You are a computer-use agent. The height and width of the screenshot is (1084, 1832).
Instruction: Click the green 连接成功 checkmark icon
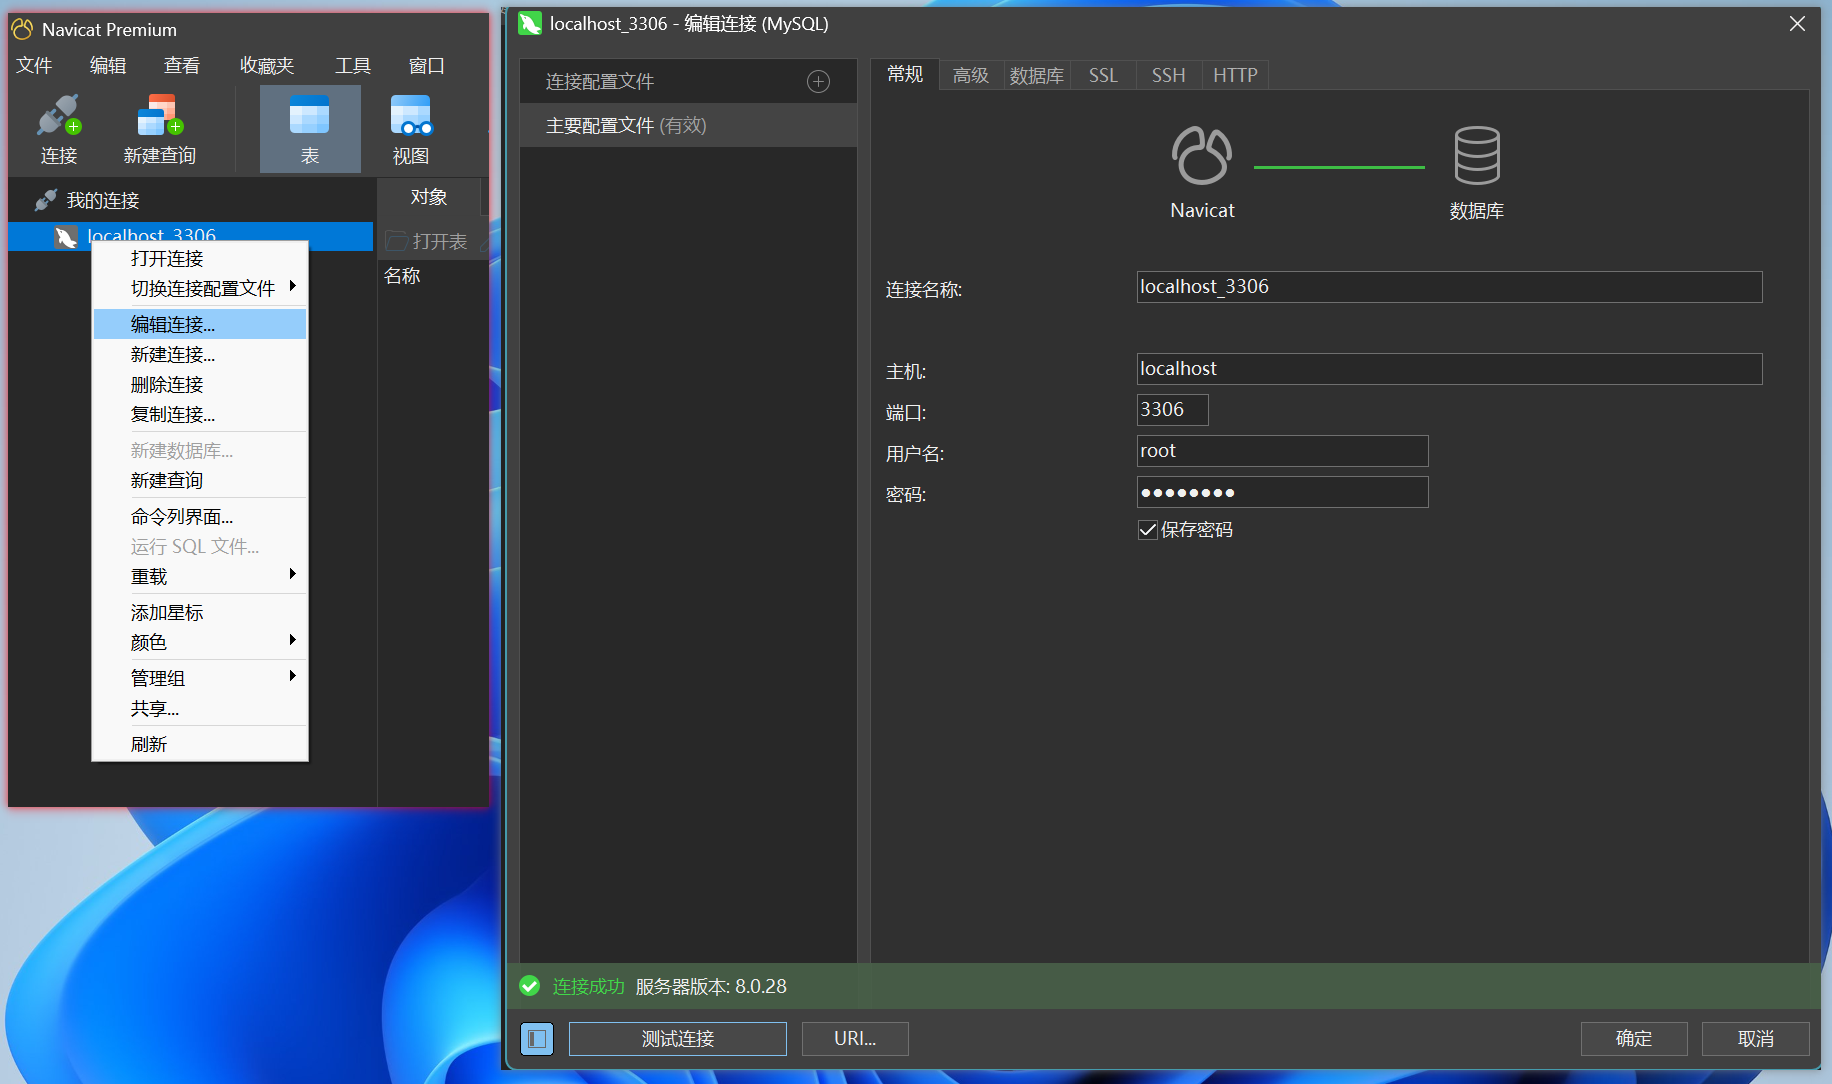[530, 987]
